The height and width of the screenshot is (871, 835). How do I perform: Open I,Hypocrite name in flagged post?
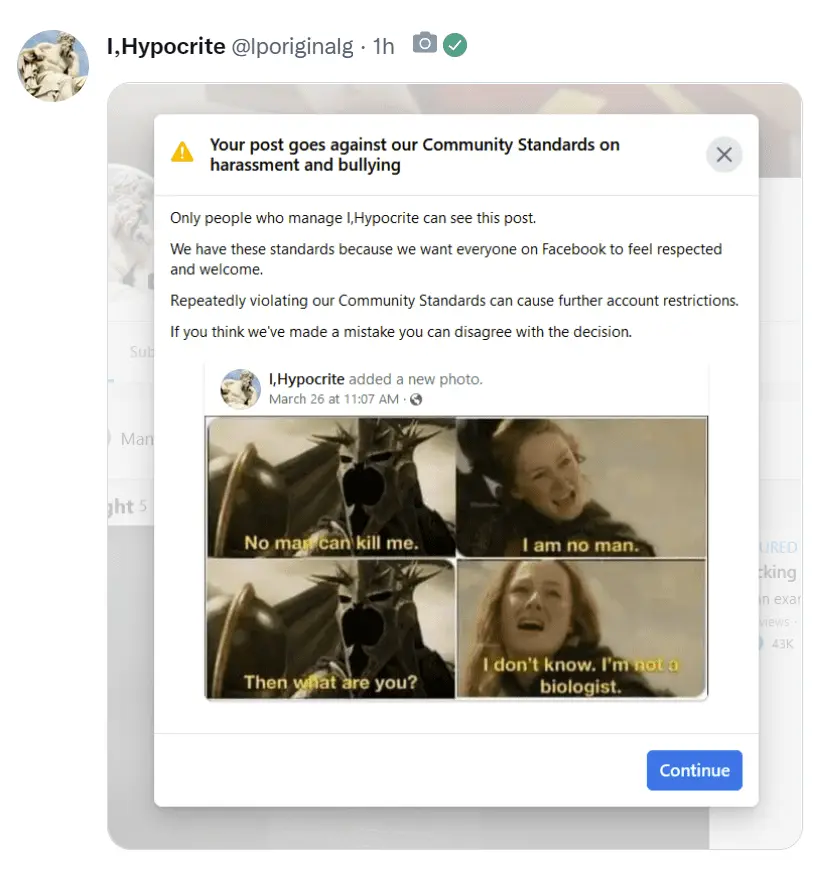tap(307, 379)
